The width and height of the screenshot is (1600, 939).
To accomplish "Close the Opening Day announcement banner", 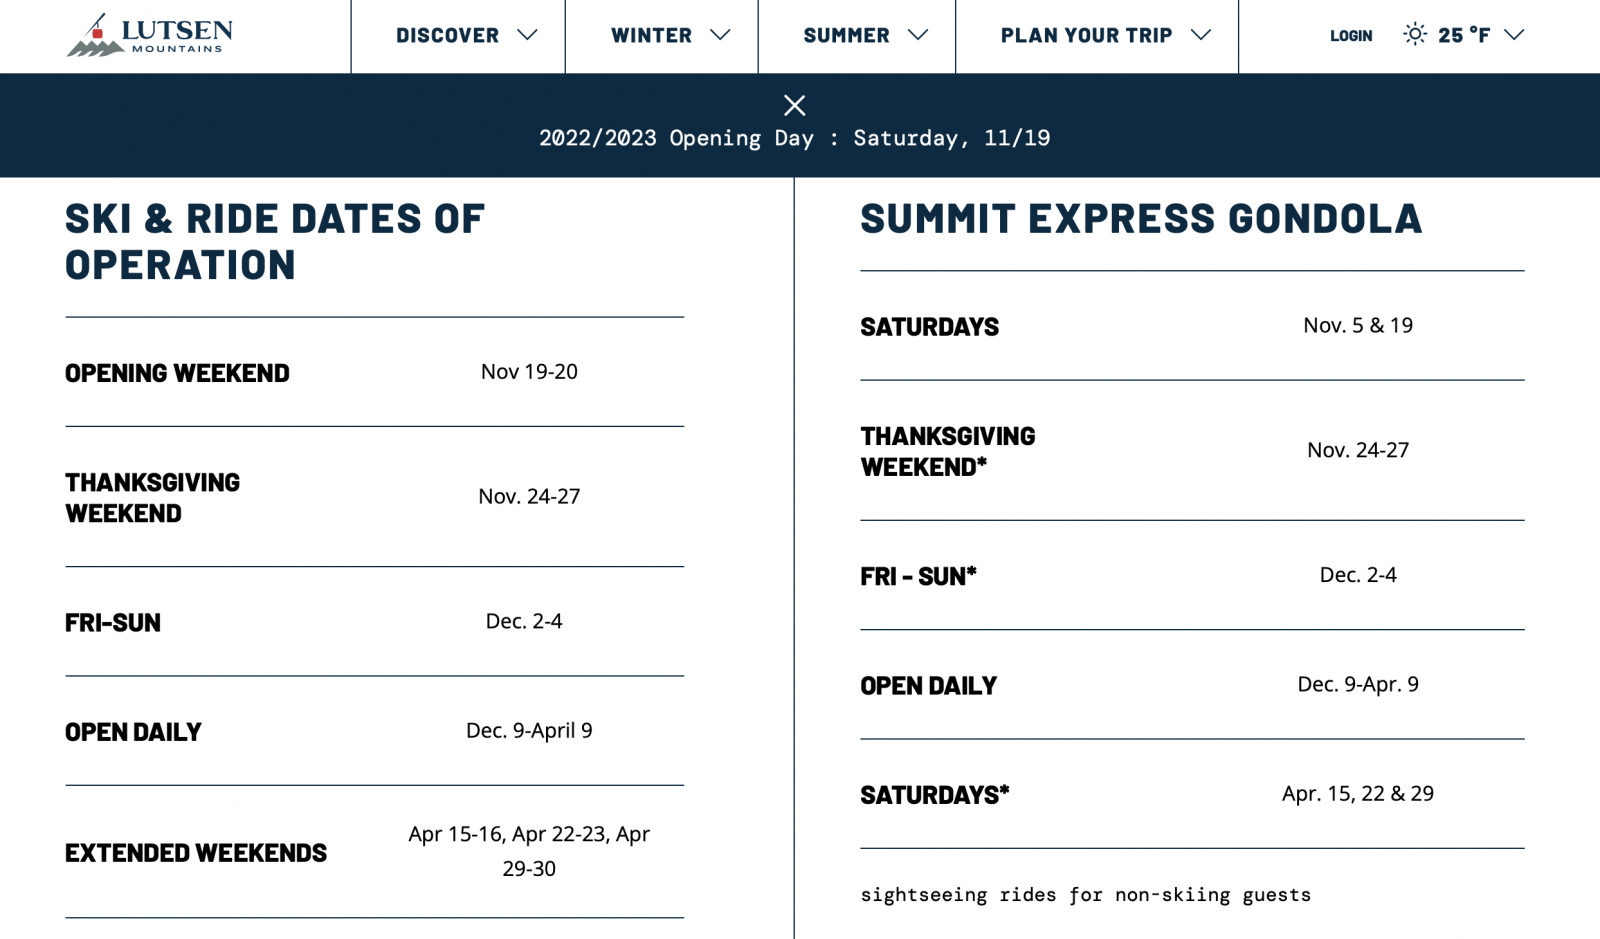I will pyautogui.click(x=795, y=105).
